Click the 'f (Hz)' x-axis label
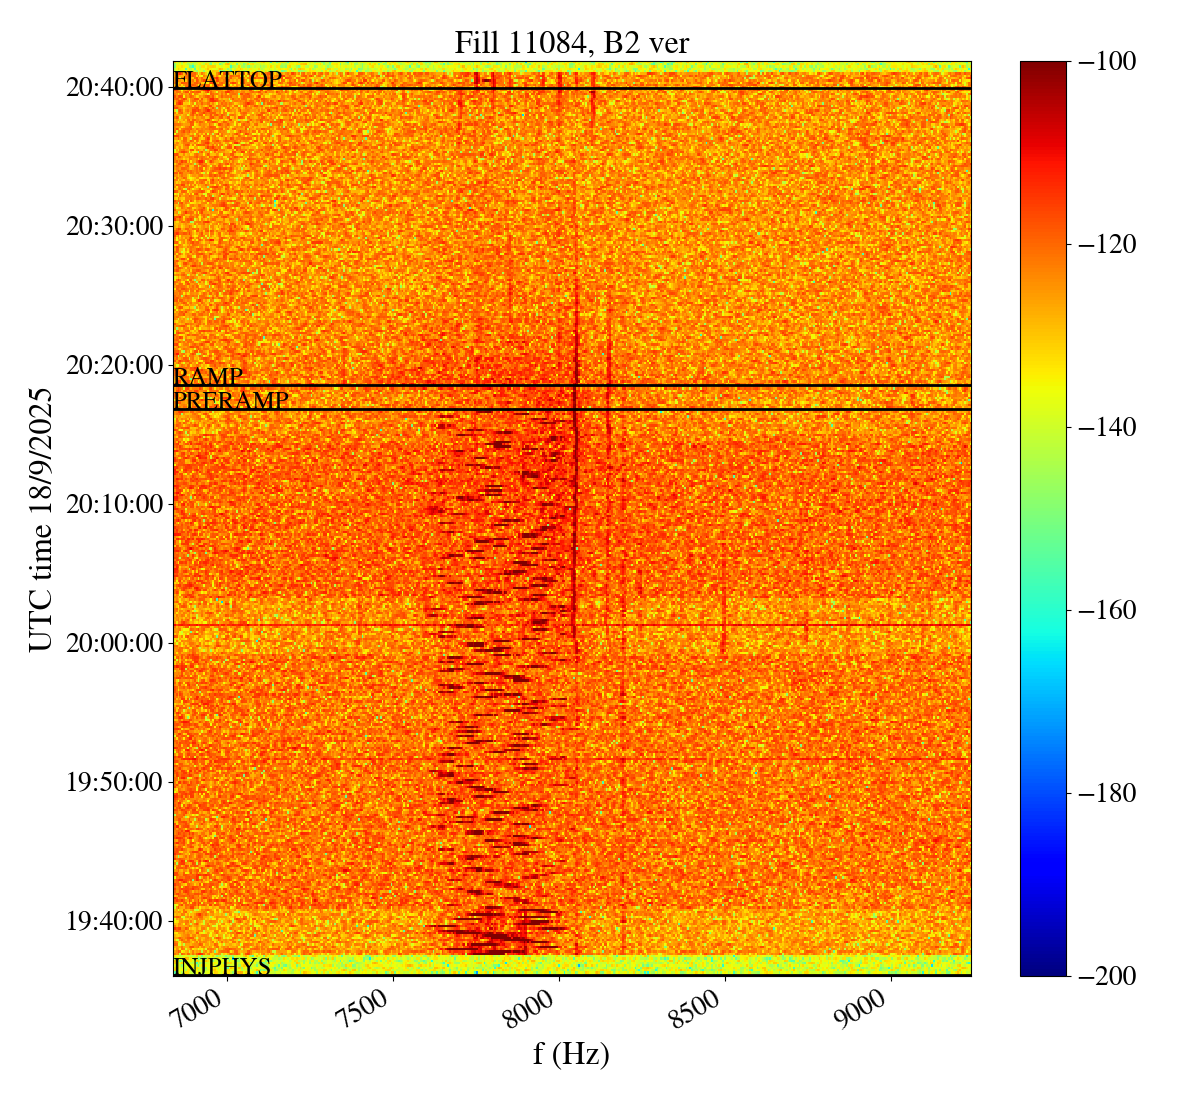The image size is (1200, 1100). click(x=571, y=1053)
